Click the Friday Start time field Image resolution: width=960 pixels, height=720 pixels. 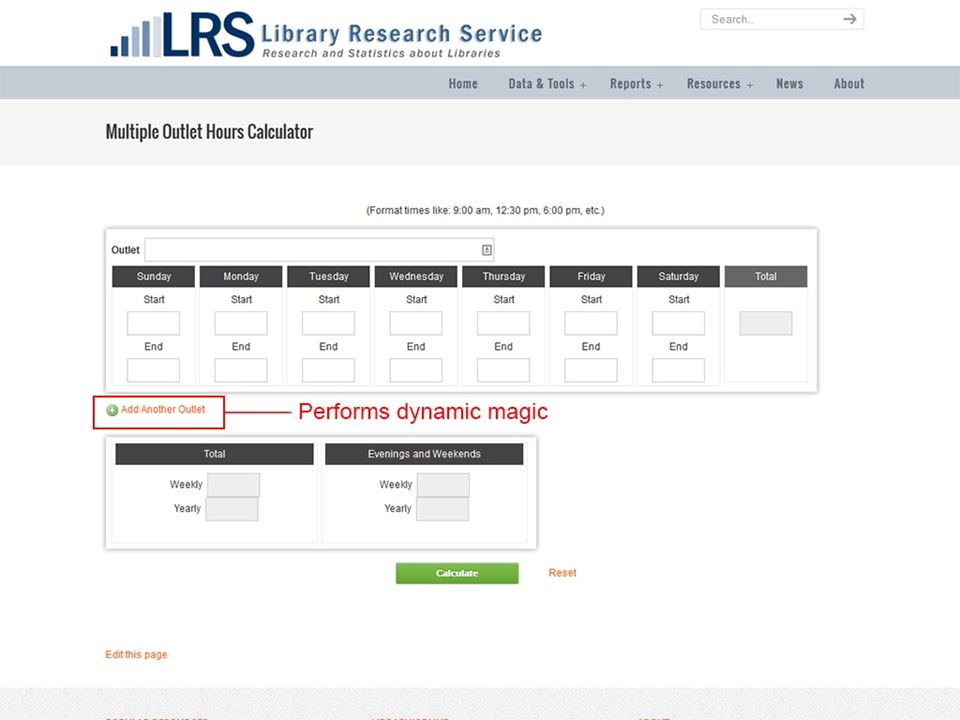(591, 323)
